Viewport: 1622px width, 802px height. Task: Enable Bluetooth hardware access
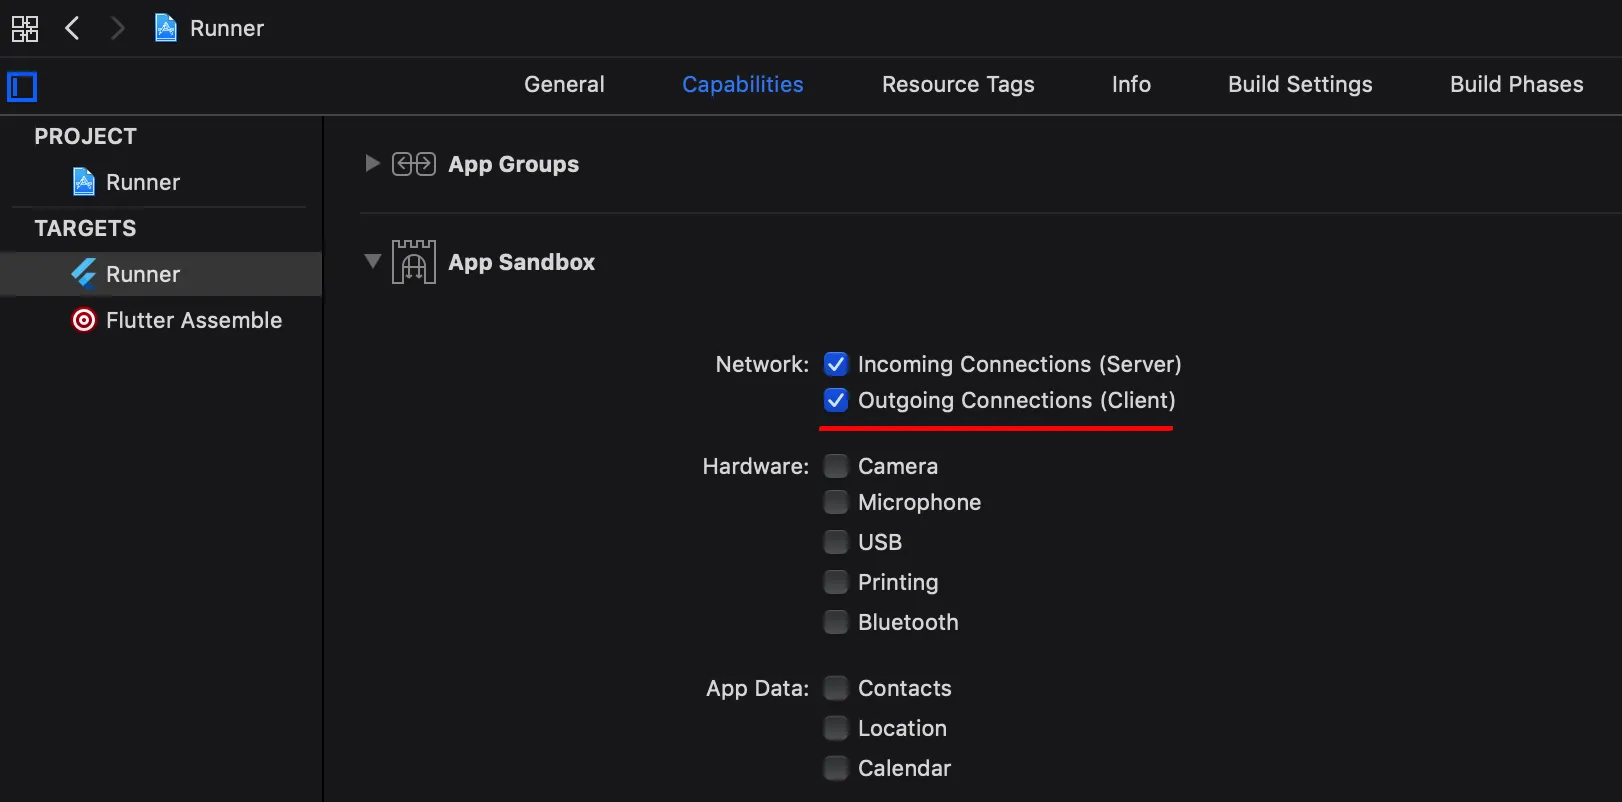[x=836, y=622]
